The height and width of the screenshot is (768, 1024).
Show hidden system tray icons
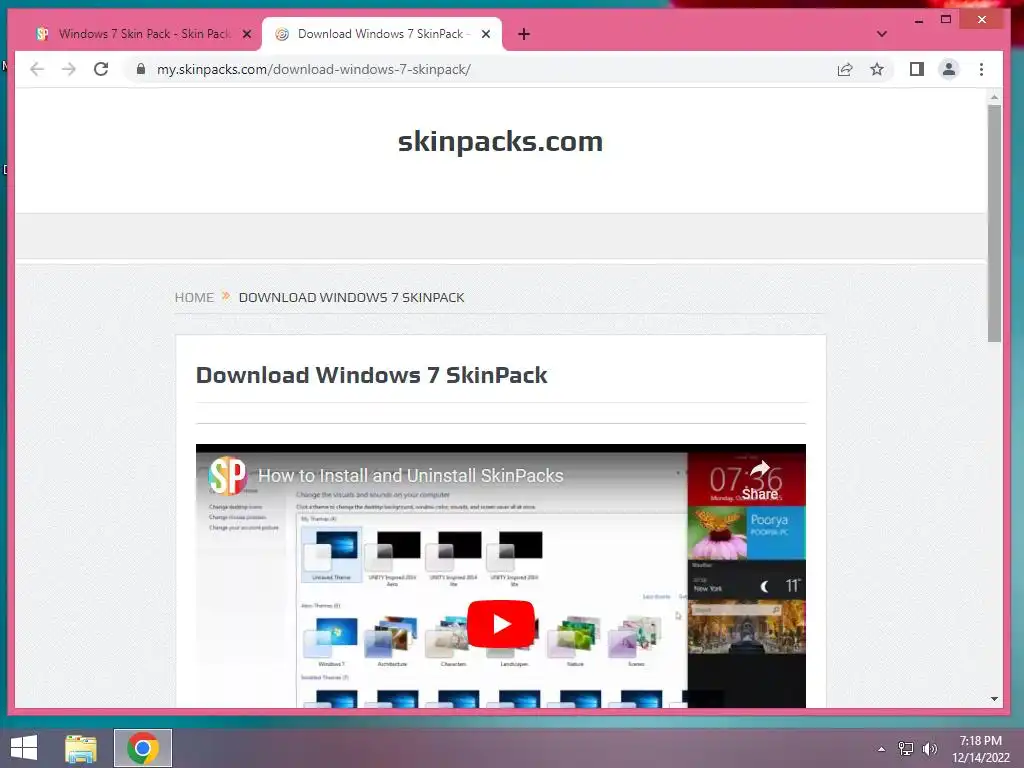(x=882, y=749)
